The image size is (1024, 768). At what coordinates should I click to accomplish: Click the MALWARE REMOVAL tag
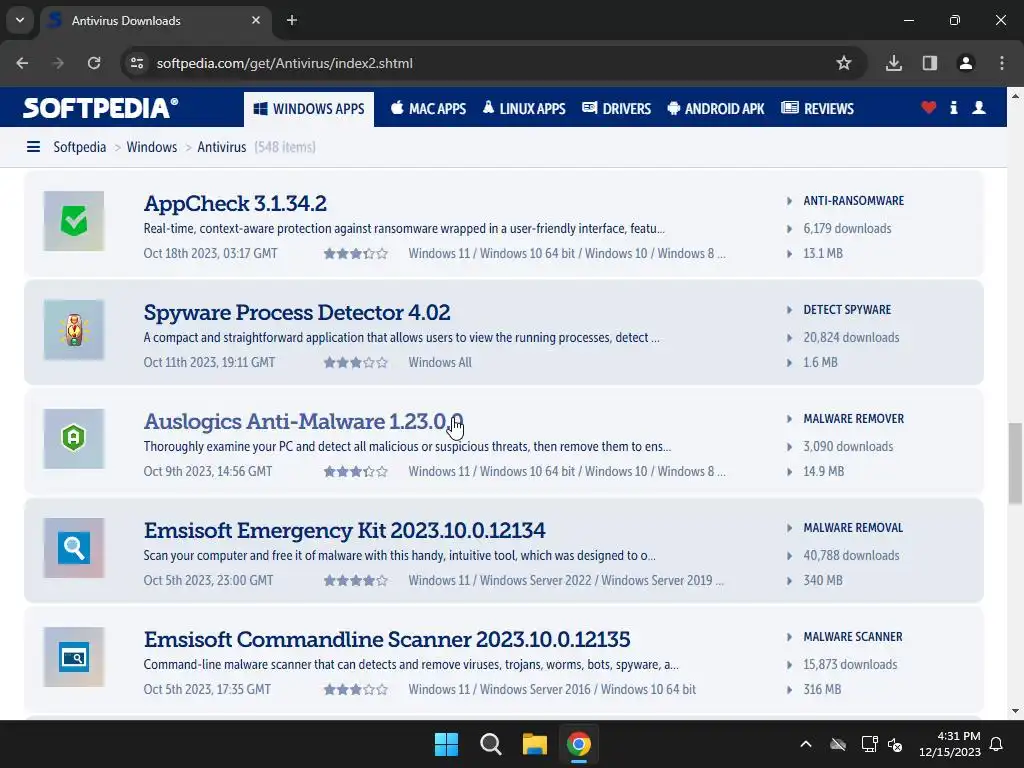point(853,528)
